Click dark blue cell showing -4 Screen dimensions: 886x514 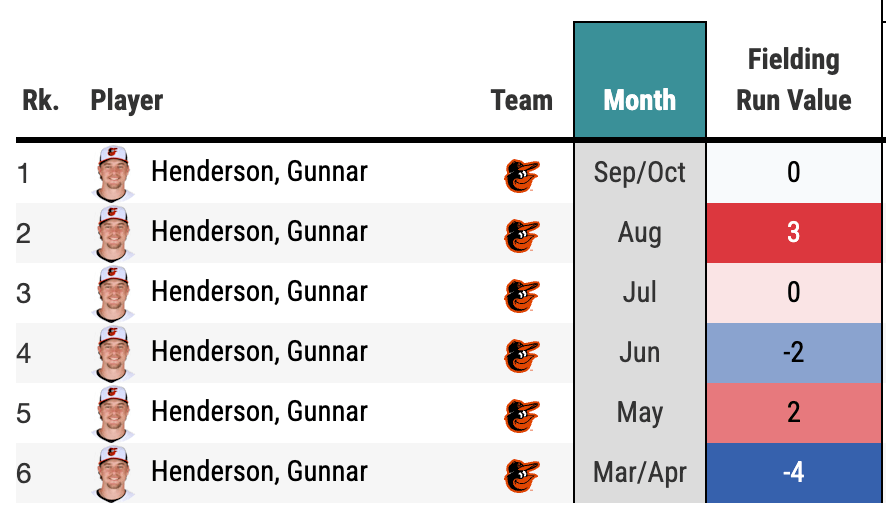pyautogui.click(x=794, y=472)
